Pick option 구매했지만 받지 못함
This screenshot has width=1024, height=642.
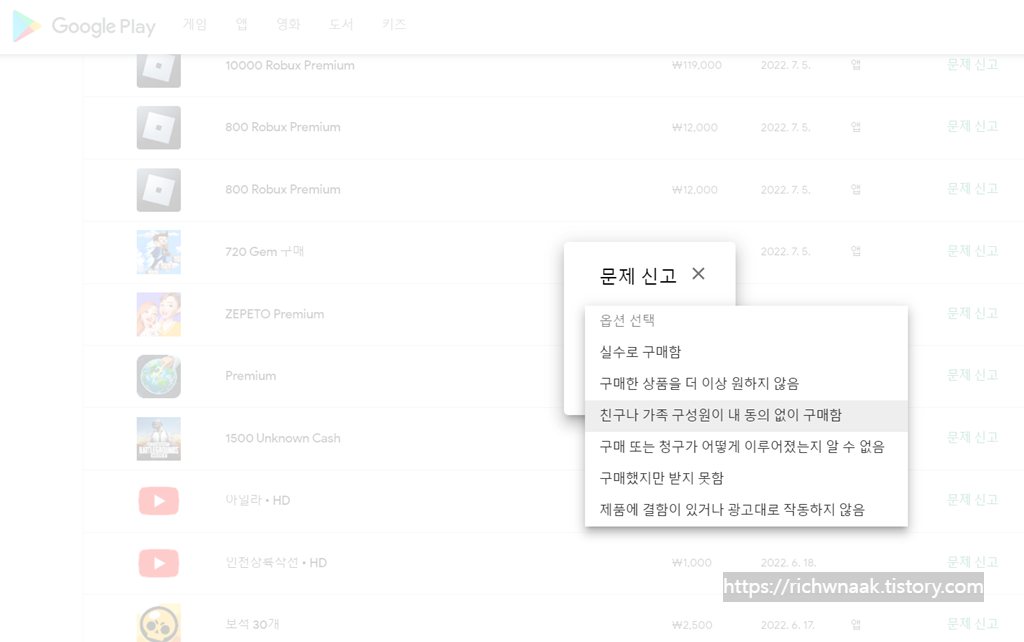746,478
